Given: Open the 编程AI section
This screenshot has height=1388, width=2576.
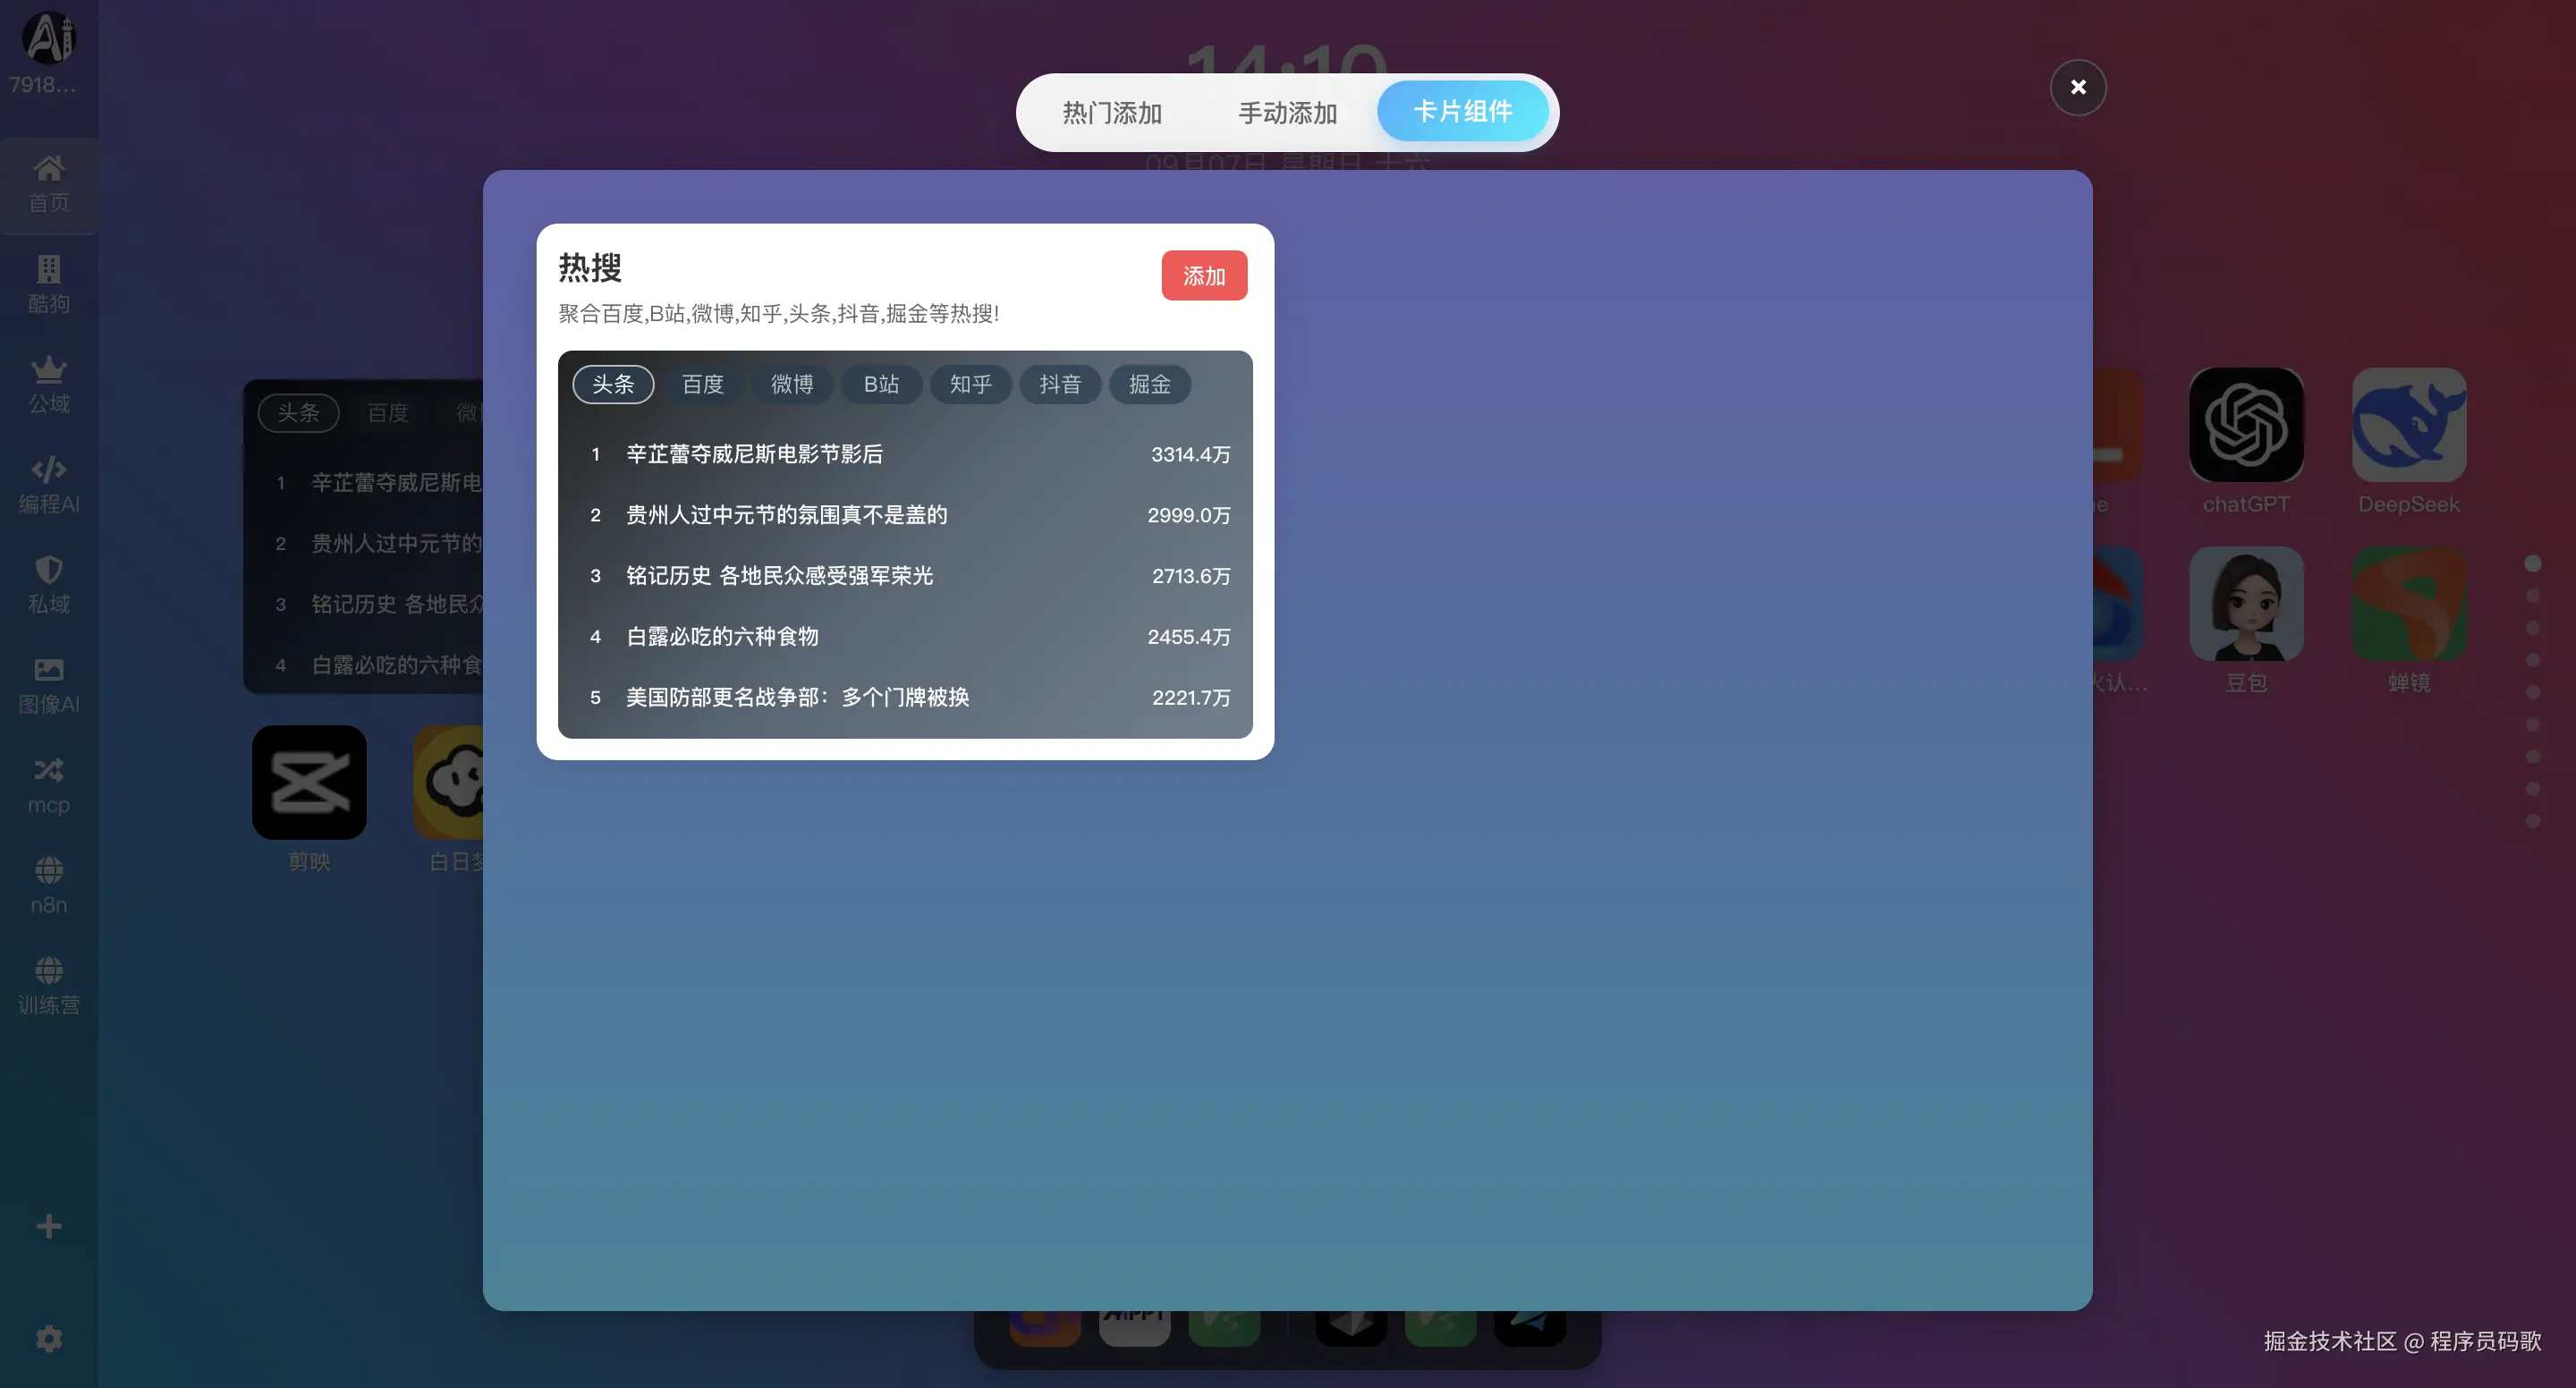Looking at the screenshot, I should pyautogui.click(x=48, y=484).
